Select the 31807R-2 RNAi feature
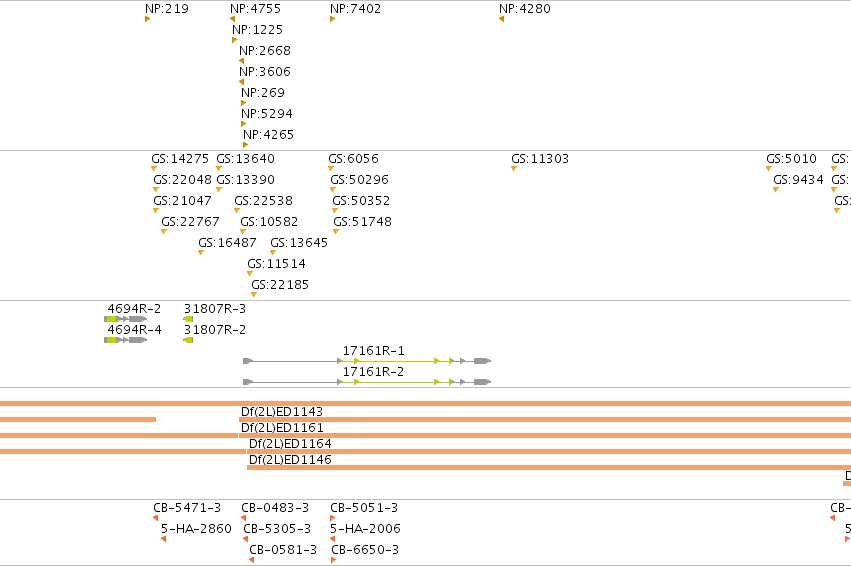The height and width of the screenshot is (566, 851). 188,340
